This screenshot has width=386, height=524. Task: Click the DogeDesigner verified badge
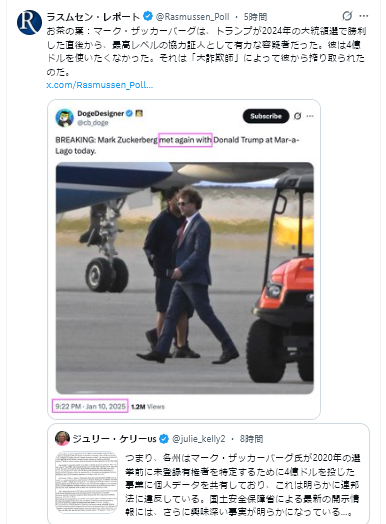[x=129, y=113]
